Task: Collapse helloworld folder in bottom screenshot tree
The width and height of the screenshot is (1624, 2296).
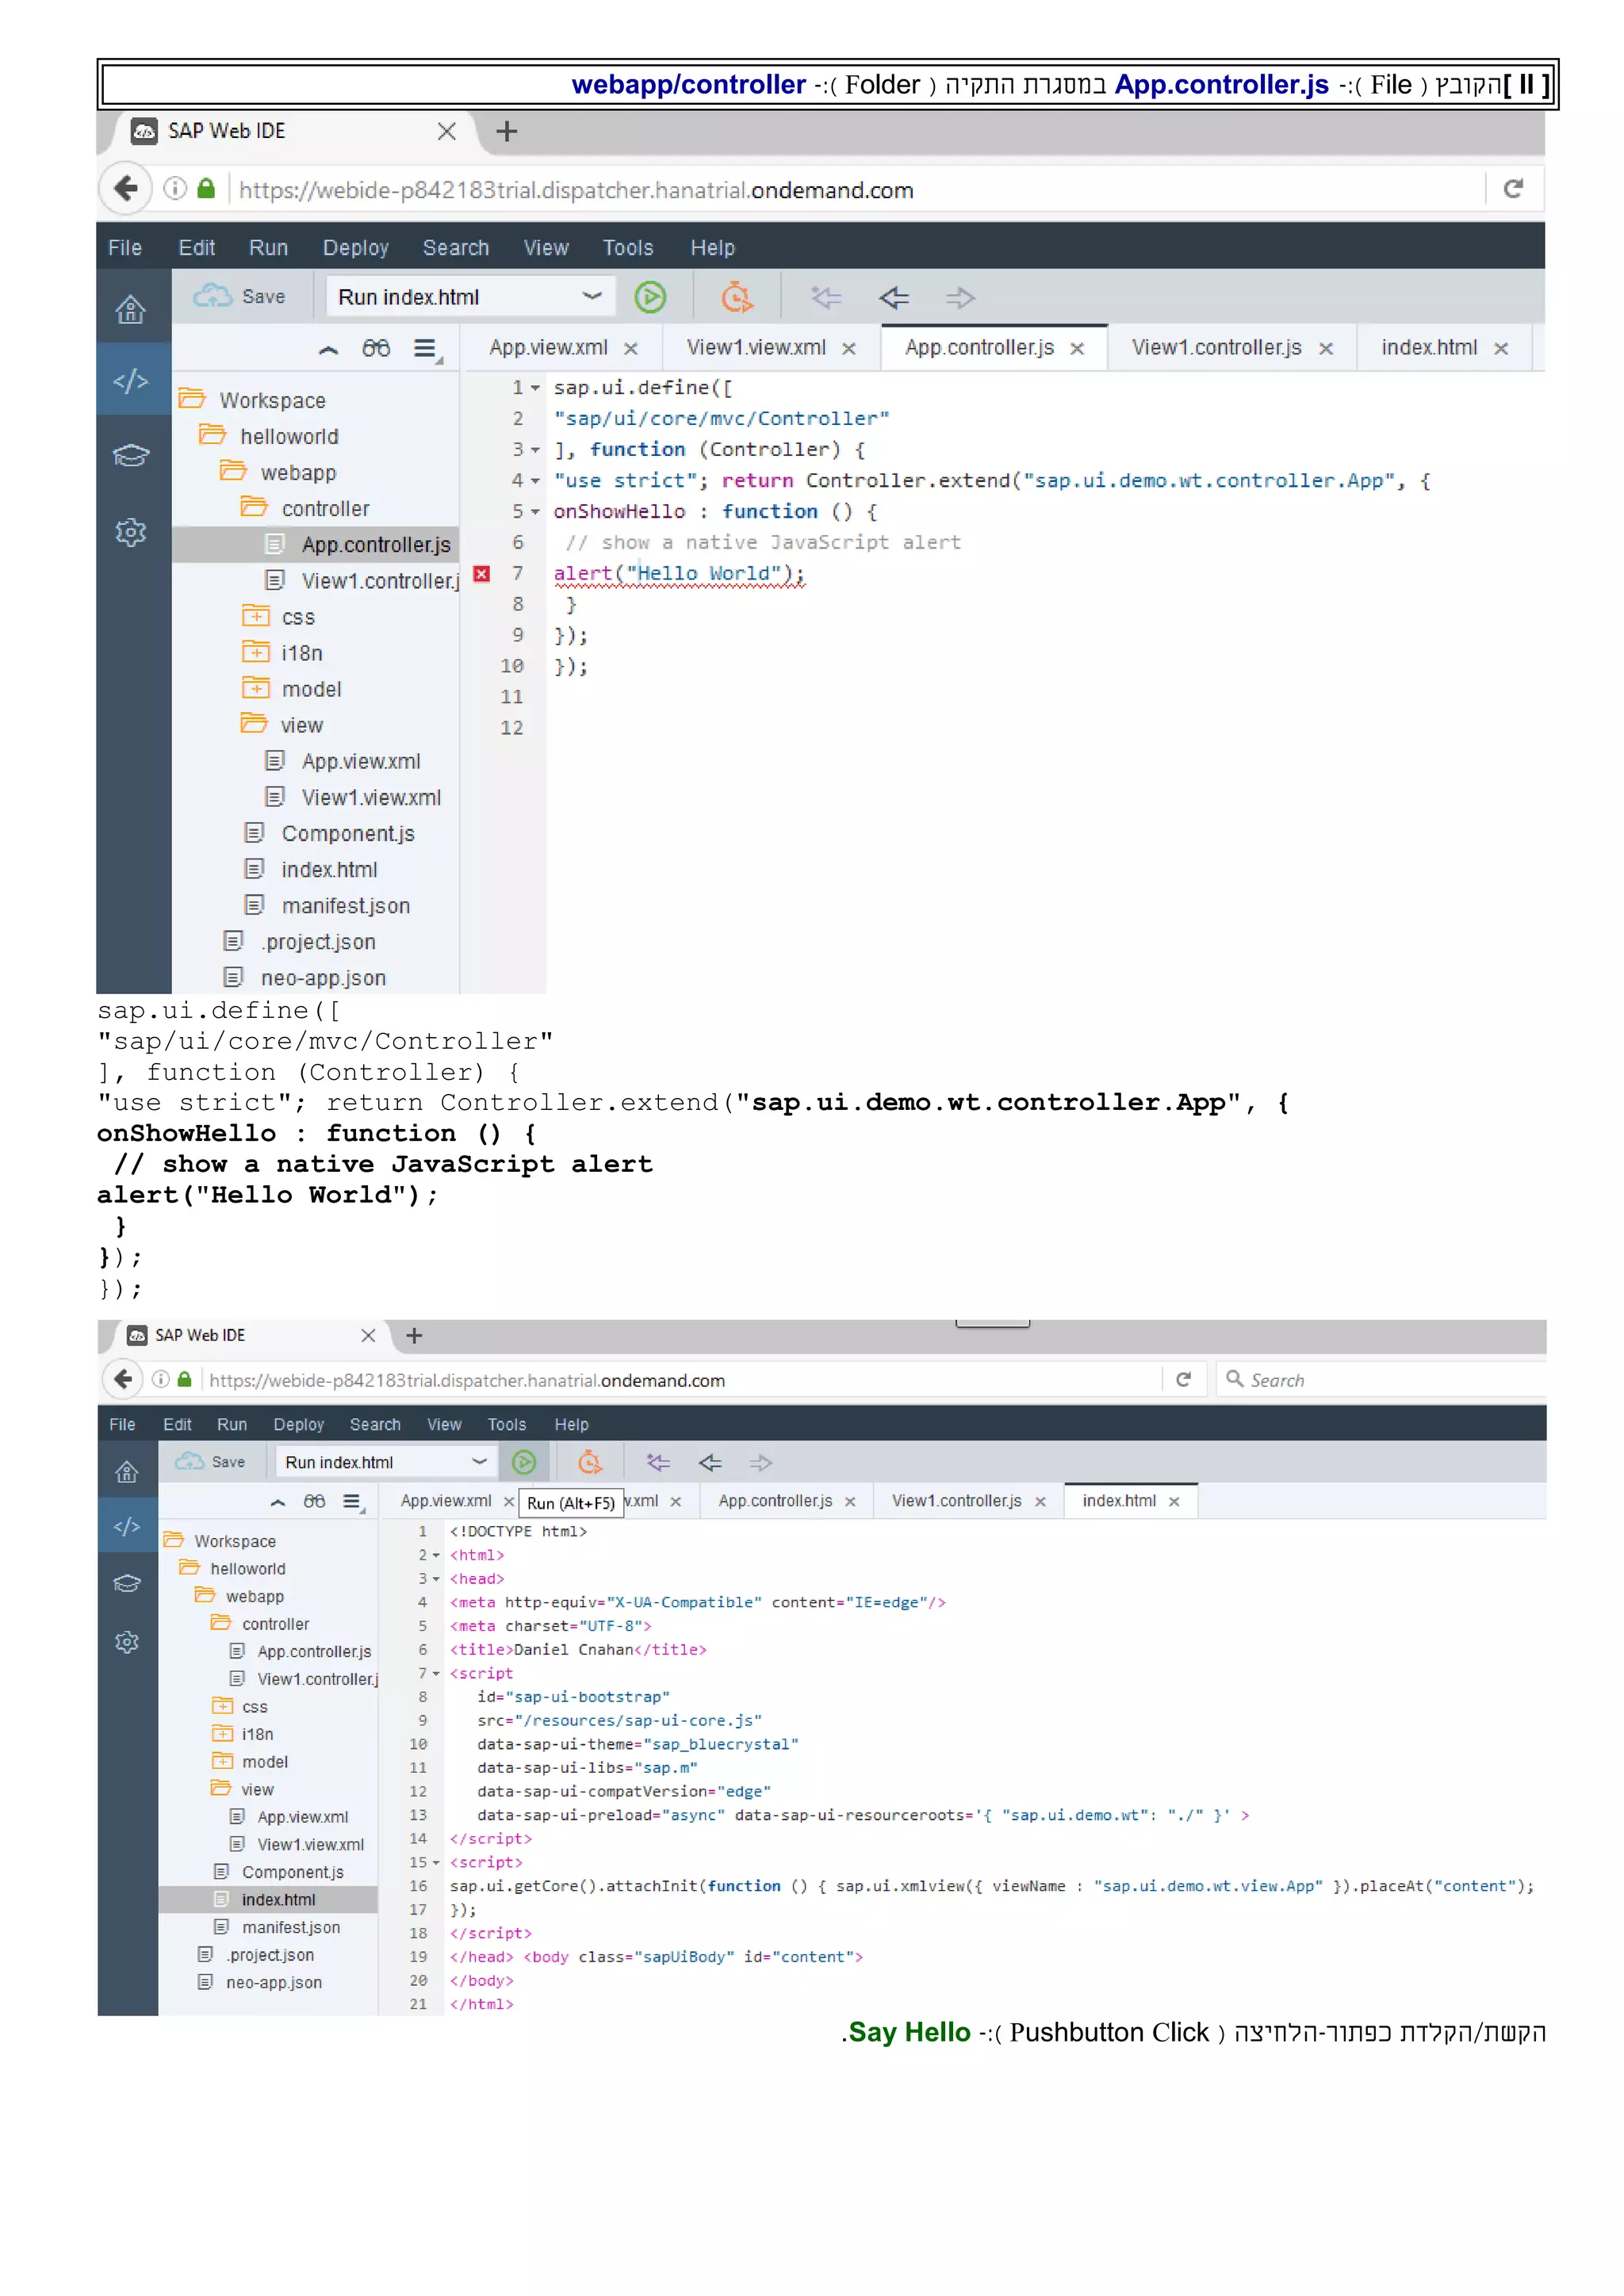Action: (x=189, y=1568)
